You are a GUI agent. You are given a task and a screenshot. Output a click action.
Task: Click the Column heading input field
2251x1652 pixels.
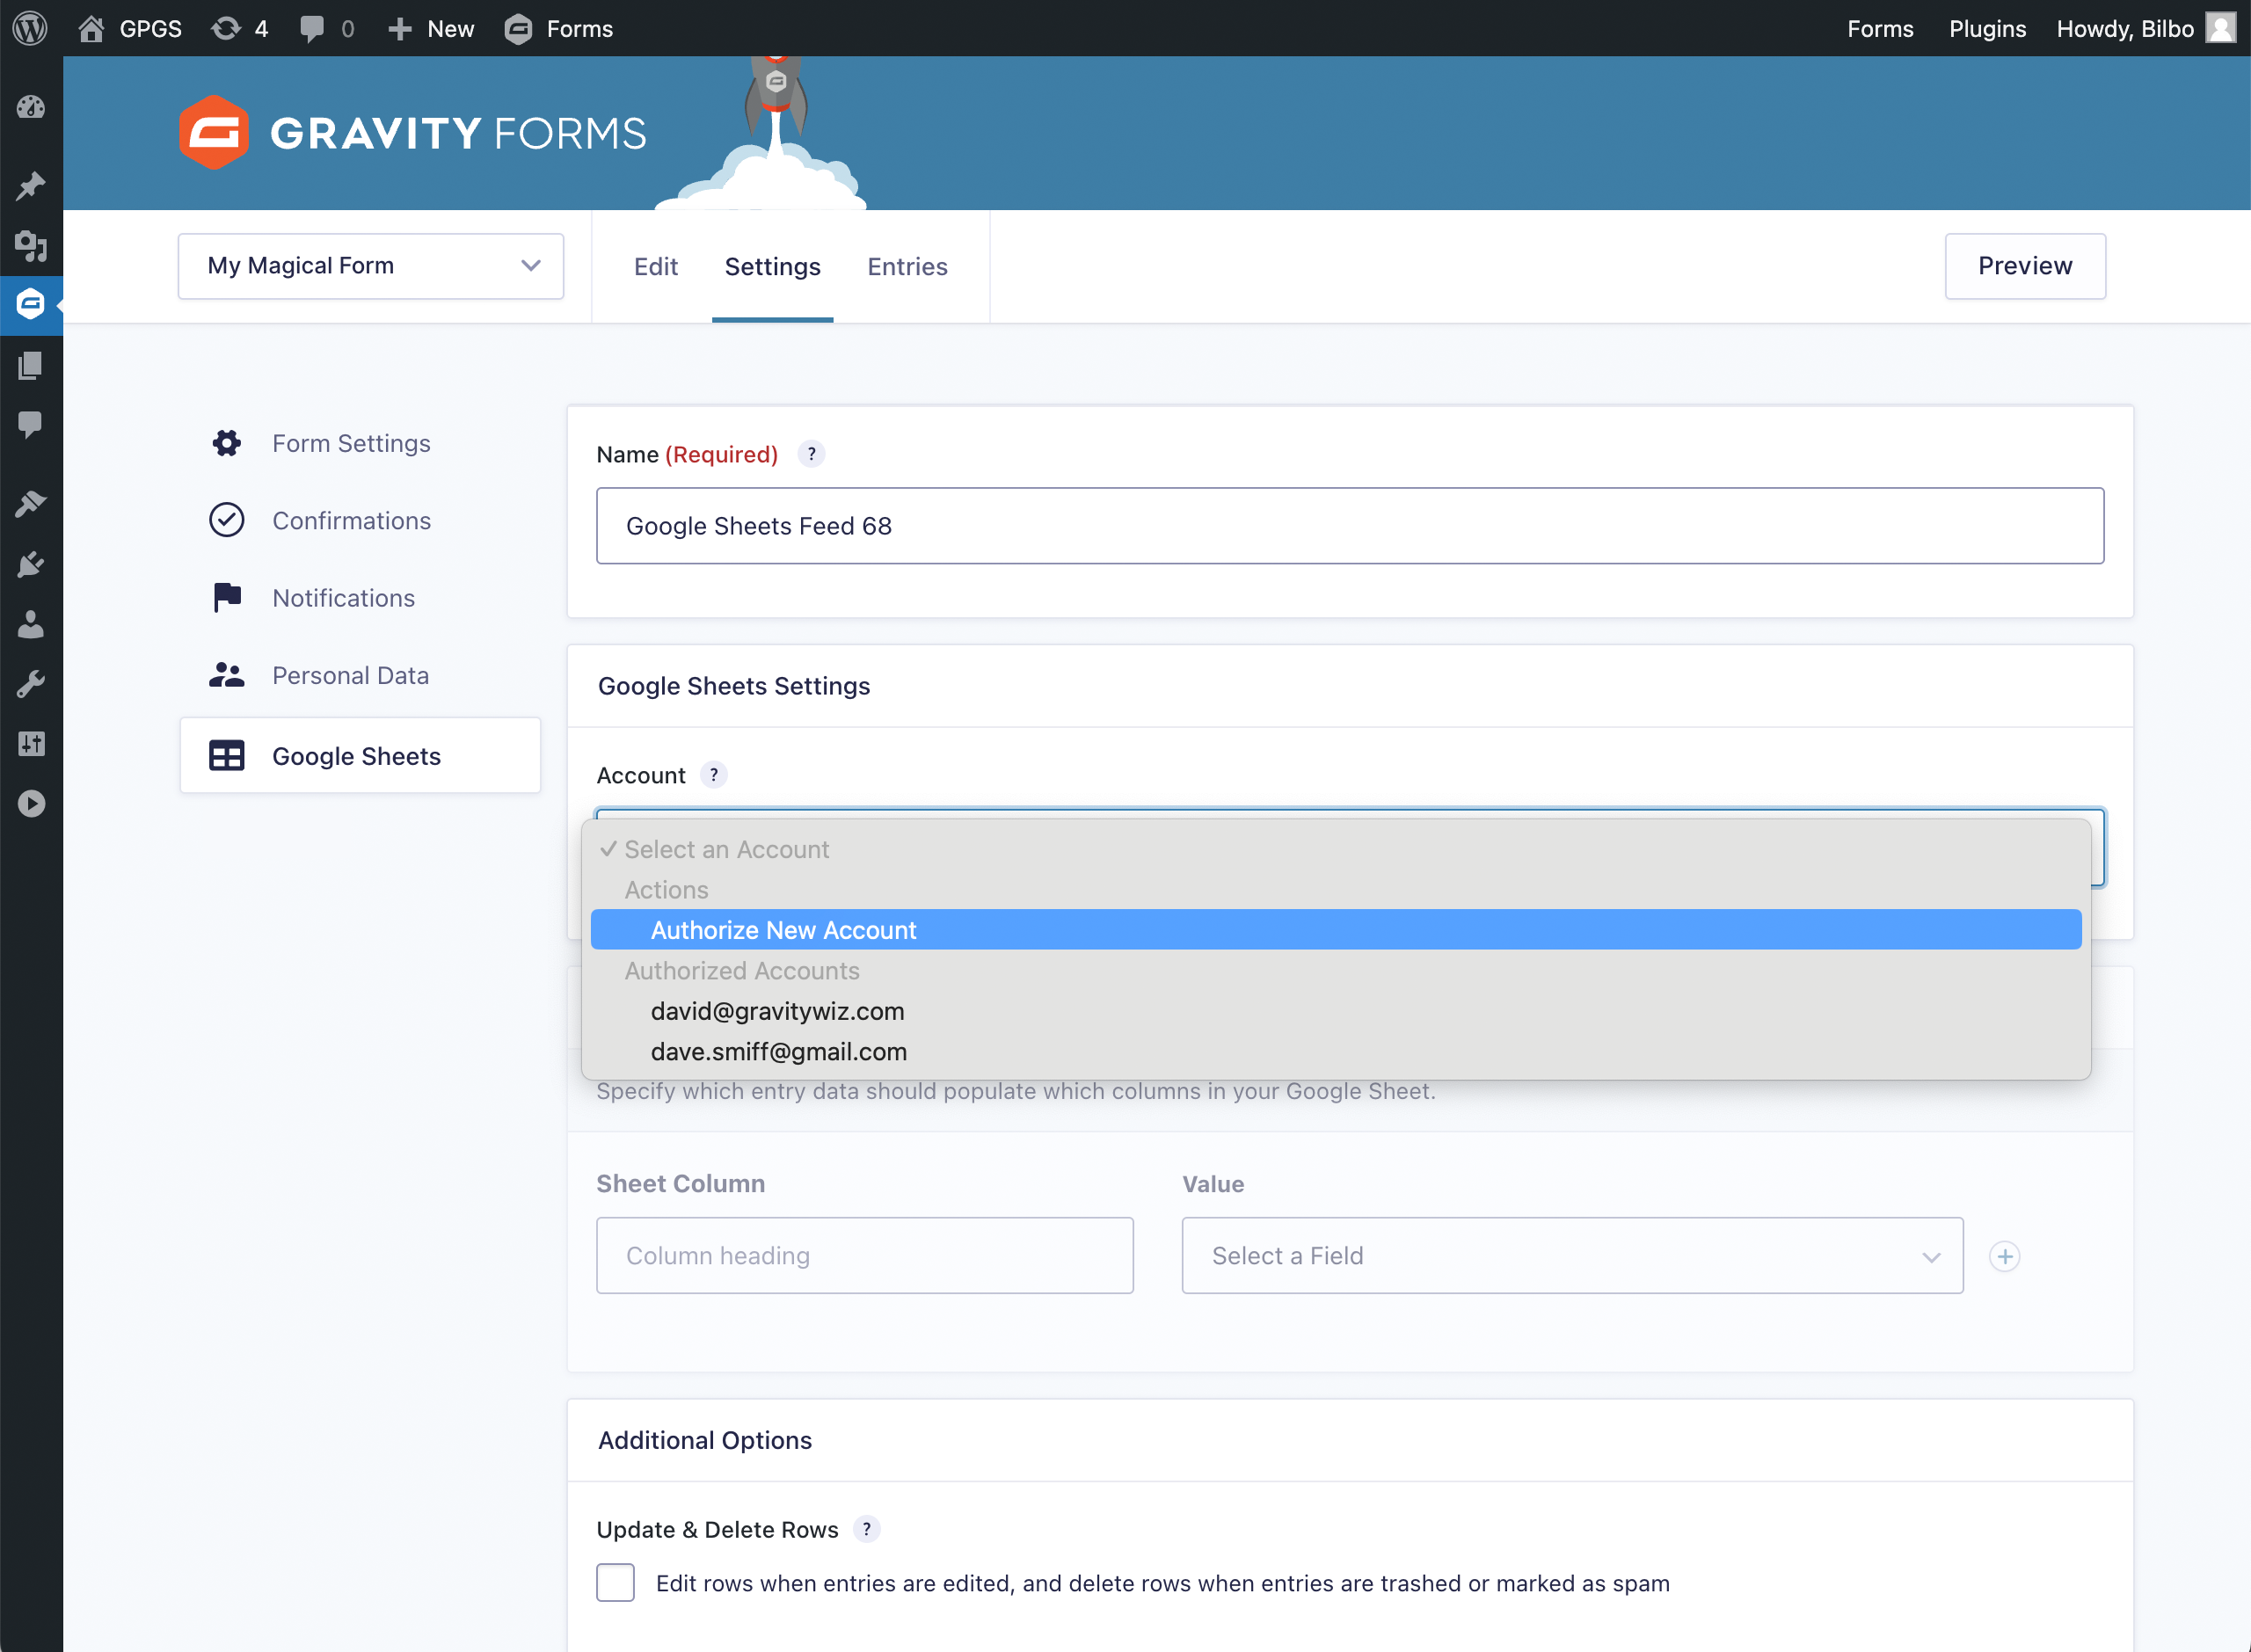[865, 1256]
